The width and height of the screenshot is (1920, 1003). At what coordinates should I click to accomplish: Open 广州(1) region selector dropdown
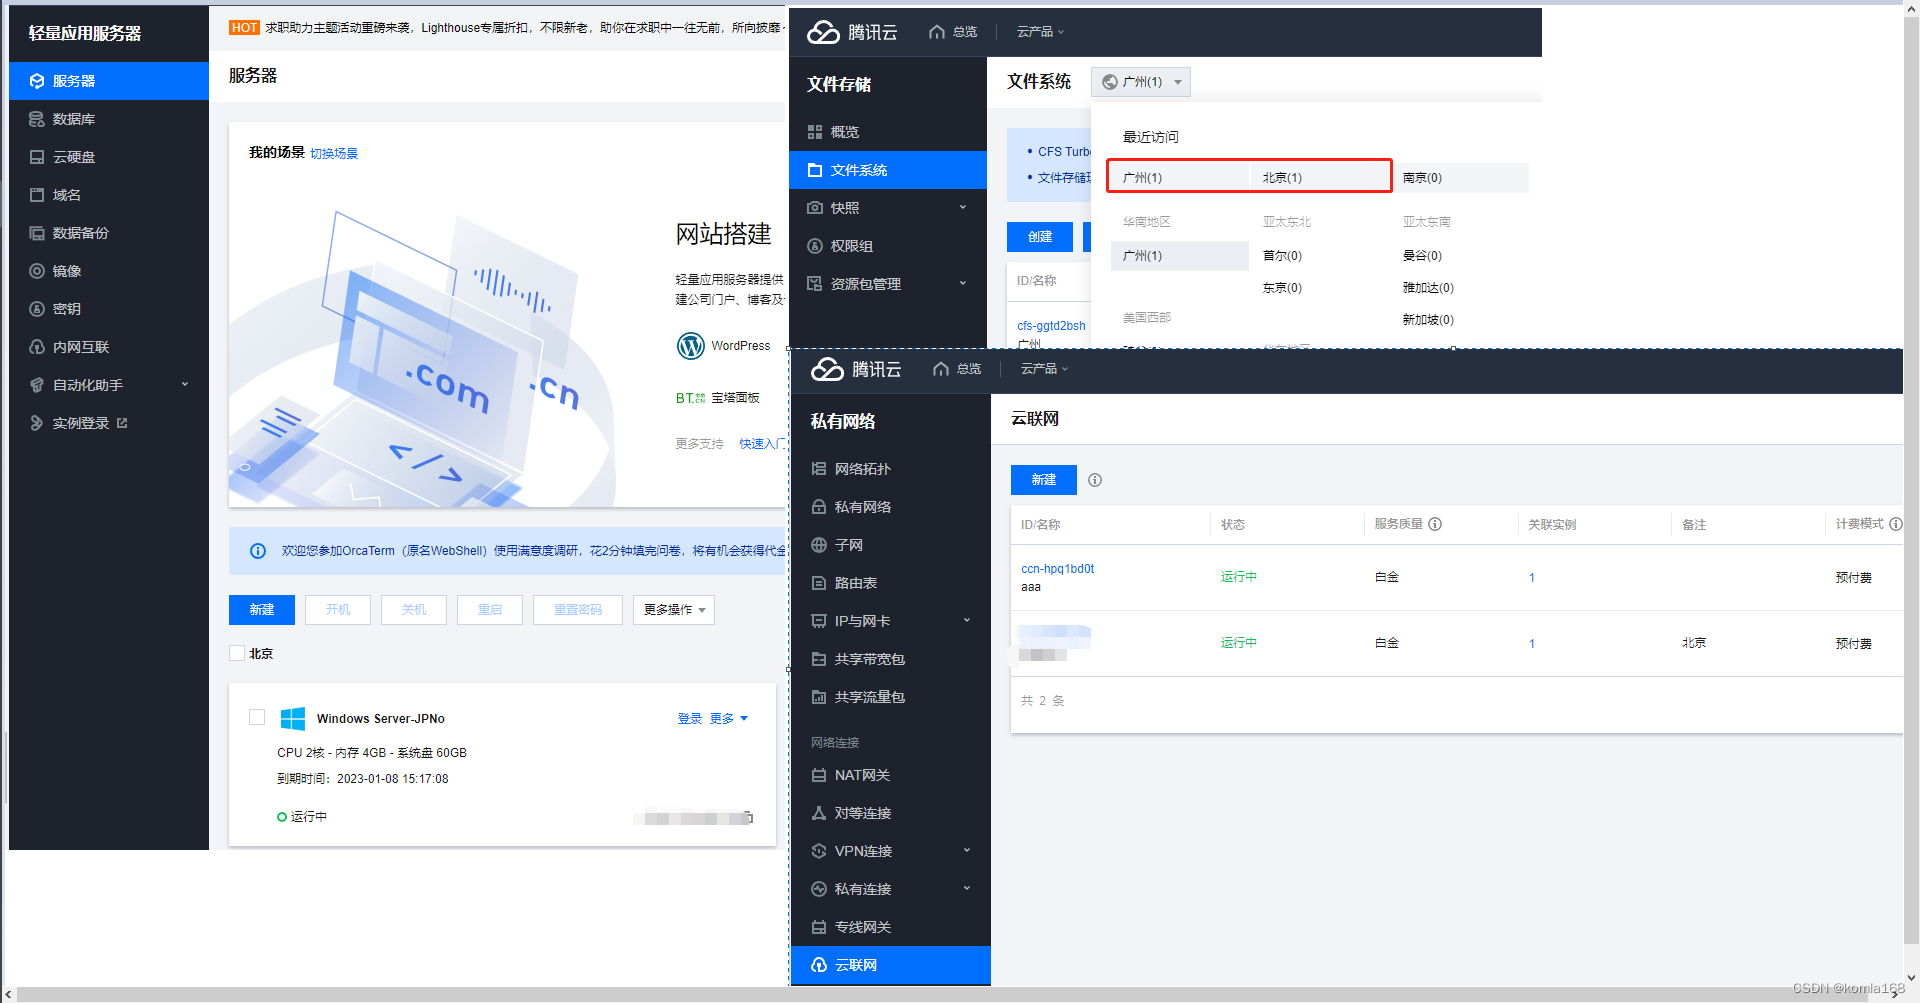coord(1141,82)
